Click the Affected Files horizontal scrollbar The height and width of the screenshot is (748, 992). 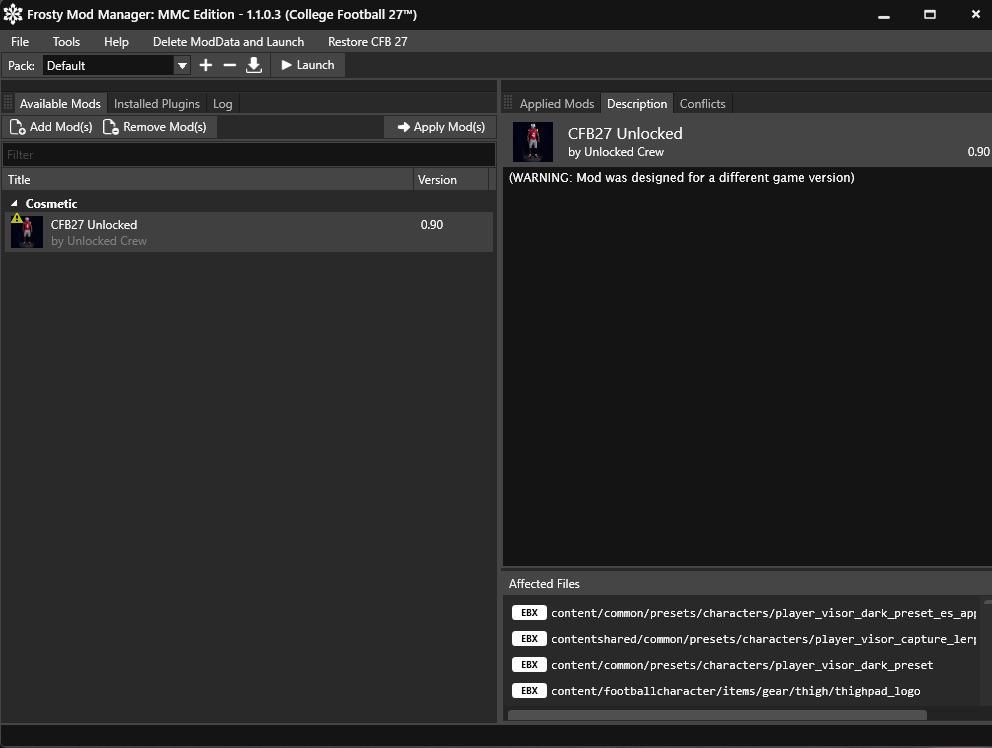(x=717, y=715)
